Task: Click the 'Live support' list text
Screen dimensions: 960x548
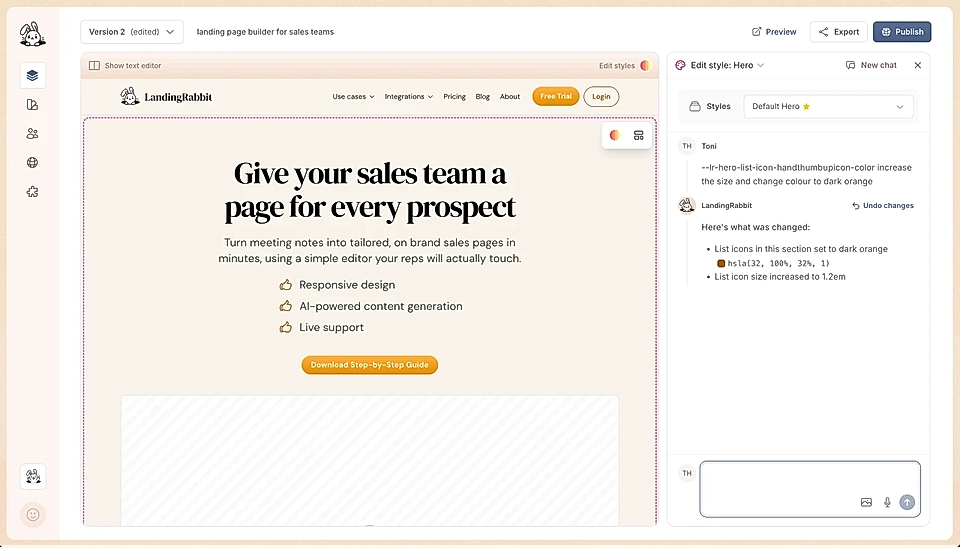Action: [x=331, y=328]
